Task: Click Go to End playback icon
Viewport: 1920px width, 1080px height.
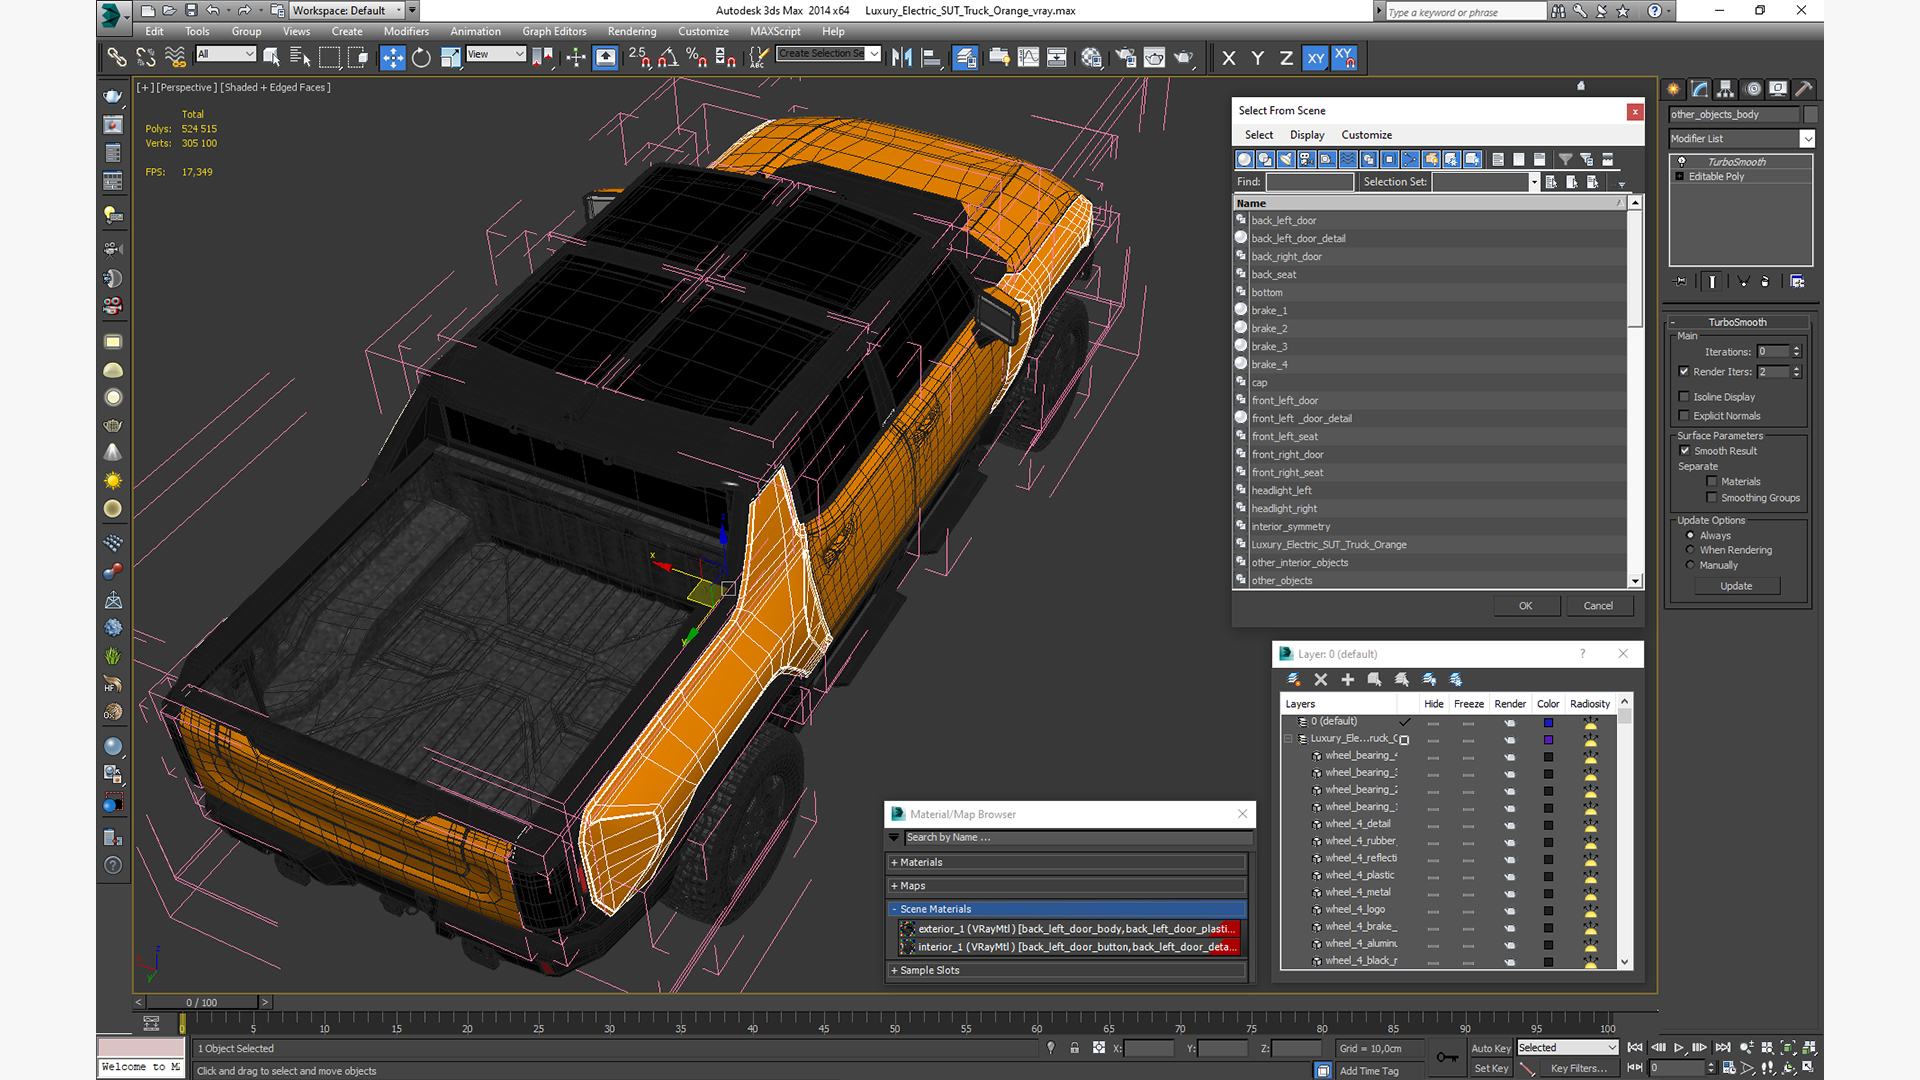Action: click(1723, 1048)
